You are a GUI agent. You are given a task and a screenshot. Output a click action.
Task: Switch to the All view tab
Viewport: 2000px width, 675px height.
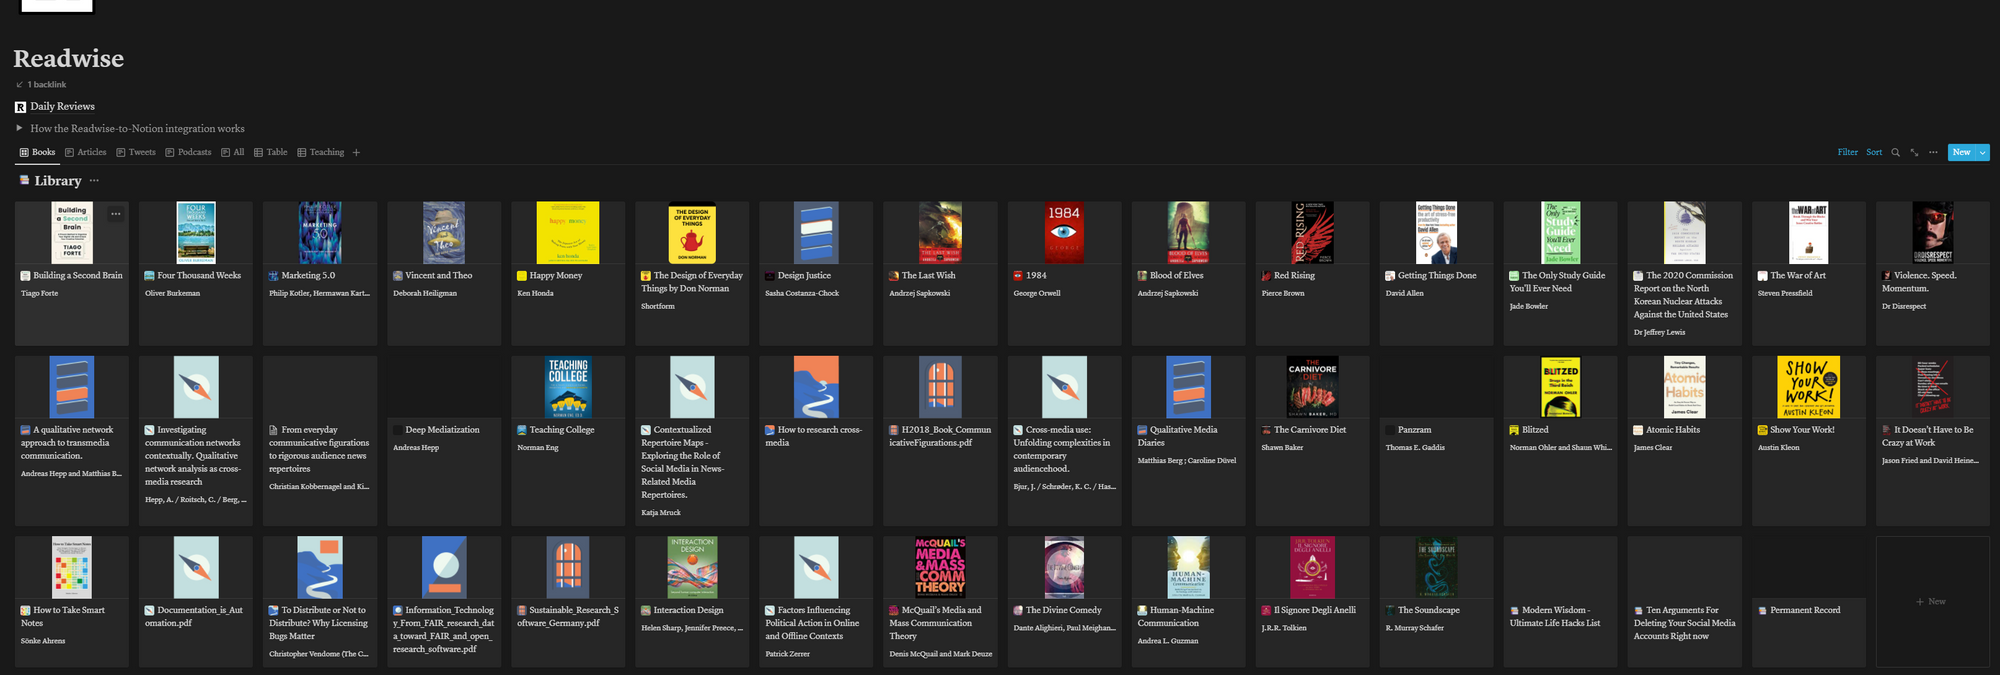[x=233, y=153]
